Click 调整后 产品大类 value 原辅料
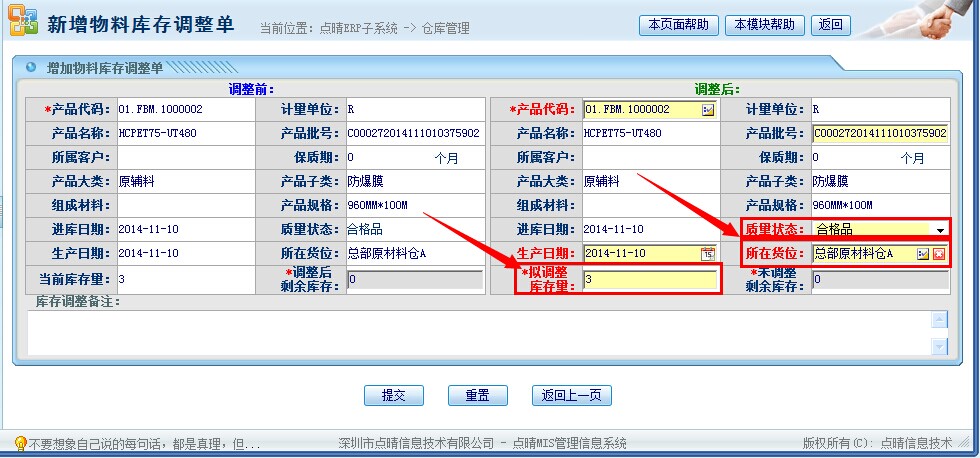The height and width of the screenshot is (458, 980). coord(601,182)
